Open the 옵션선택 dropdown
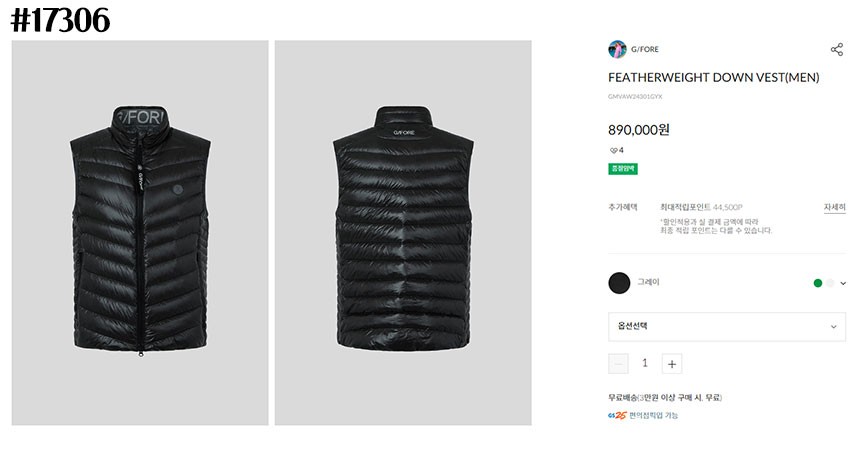Image resolution: width=860 pixels, height=467 pixels. [726, 326]
